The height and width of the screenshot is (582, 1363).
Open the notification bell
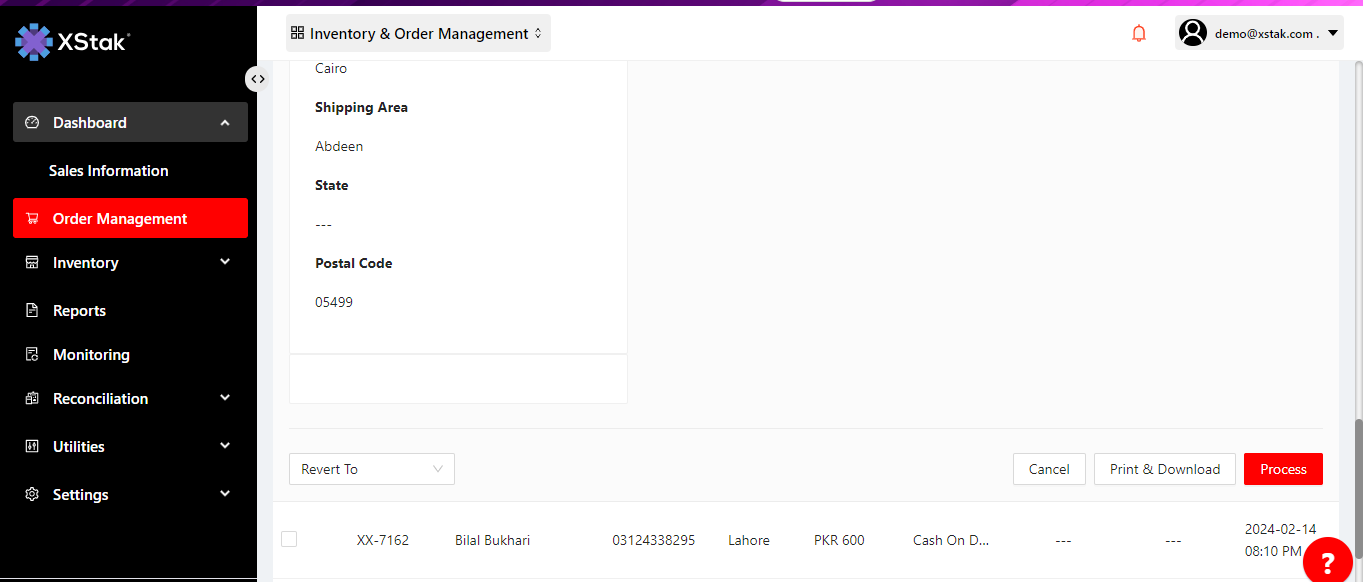[1138, 34]
